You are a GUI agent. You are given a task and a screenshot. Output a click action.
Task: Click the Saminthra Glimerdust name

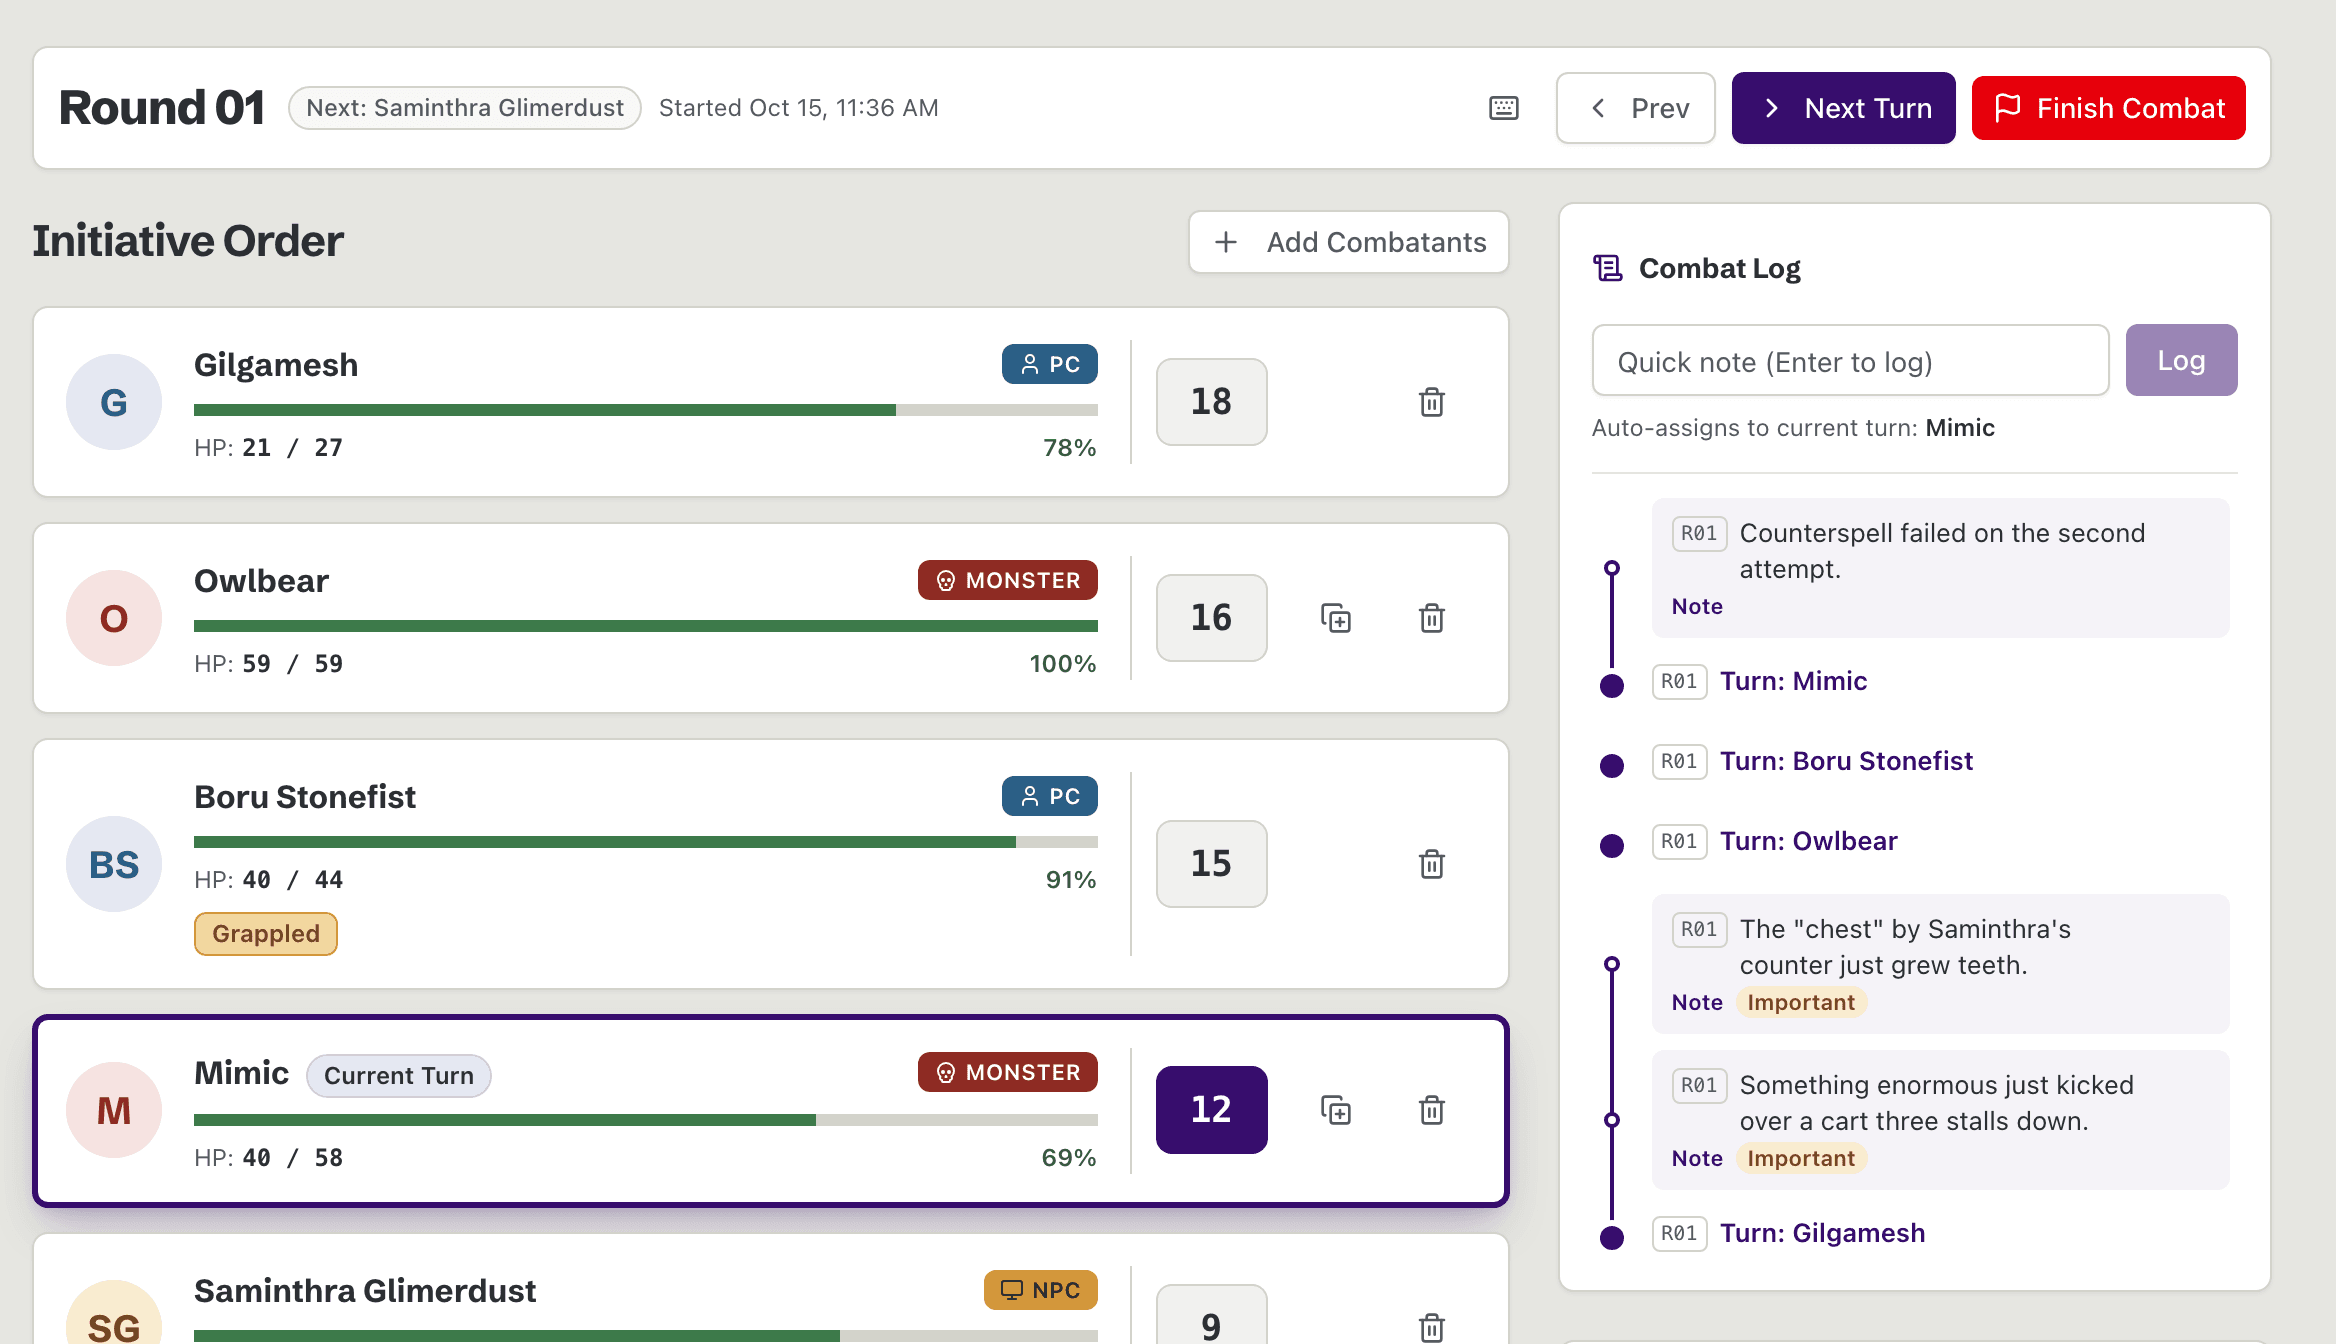365,1291
